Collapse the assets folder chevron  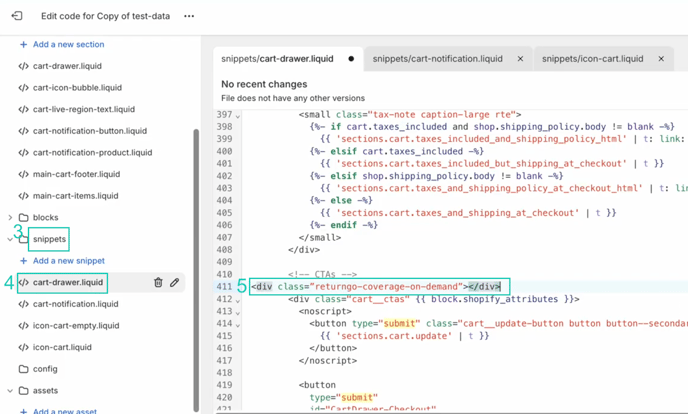click(10, 391)
